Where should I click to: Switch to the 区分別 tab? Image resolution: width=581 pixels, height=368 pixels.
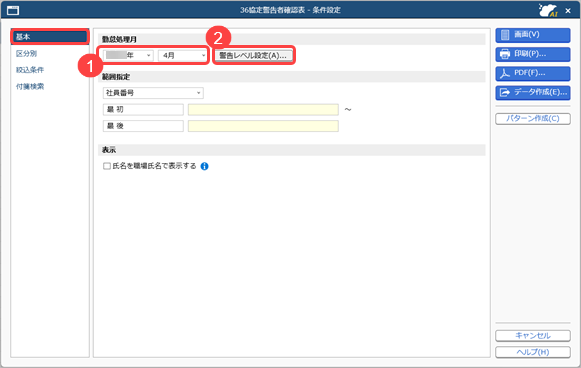[x=26, y=53]
